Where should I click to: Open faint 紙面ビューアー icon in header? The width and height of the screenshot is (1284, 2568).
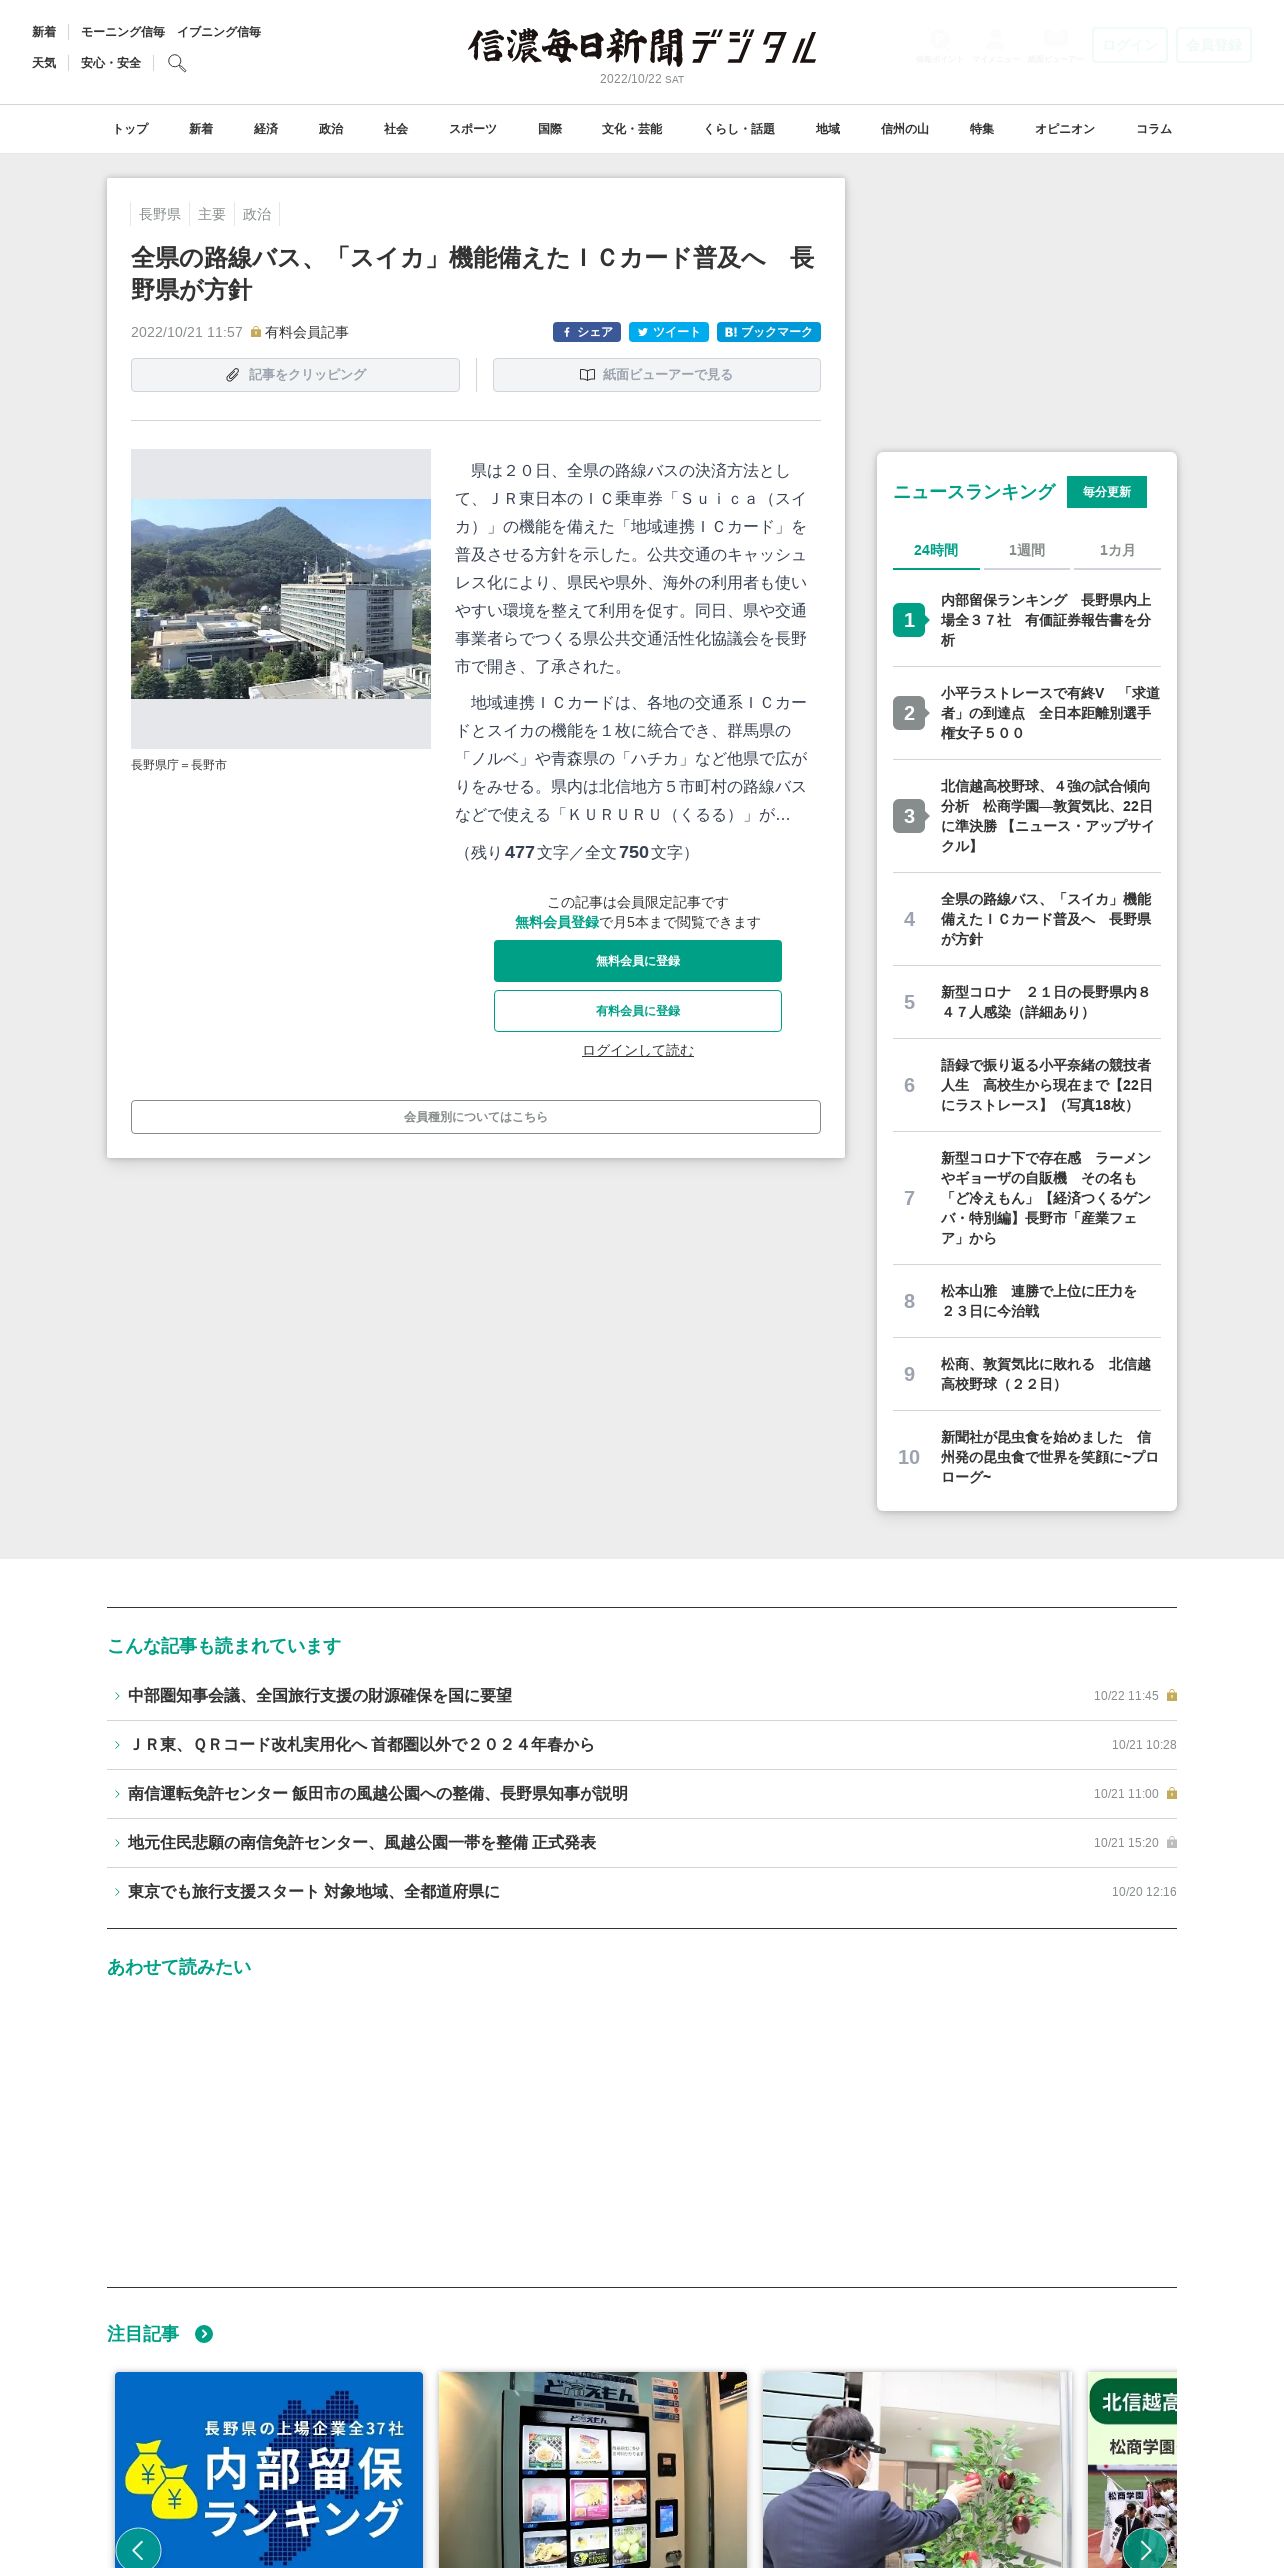[1055, 45]
